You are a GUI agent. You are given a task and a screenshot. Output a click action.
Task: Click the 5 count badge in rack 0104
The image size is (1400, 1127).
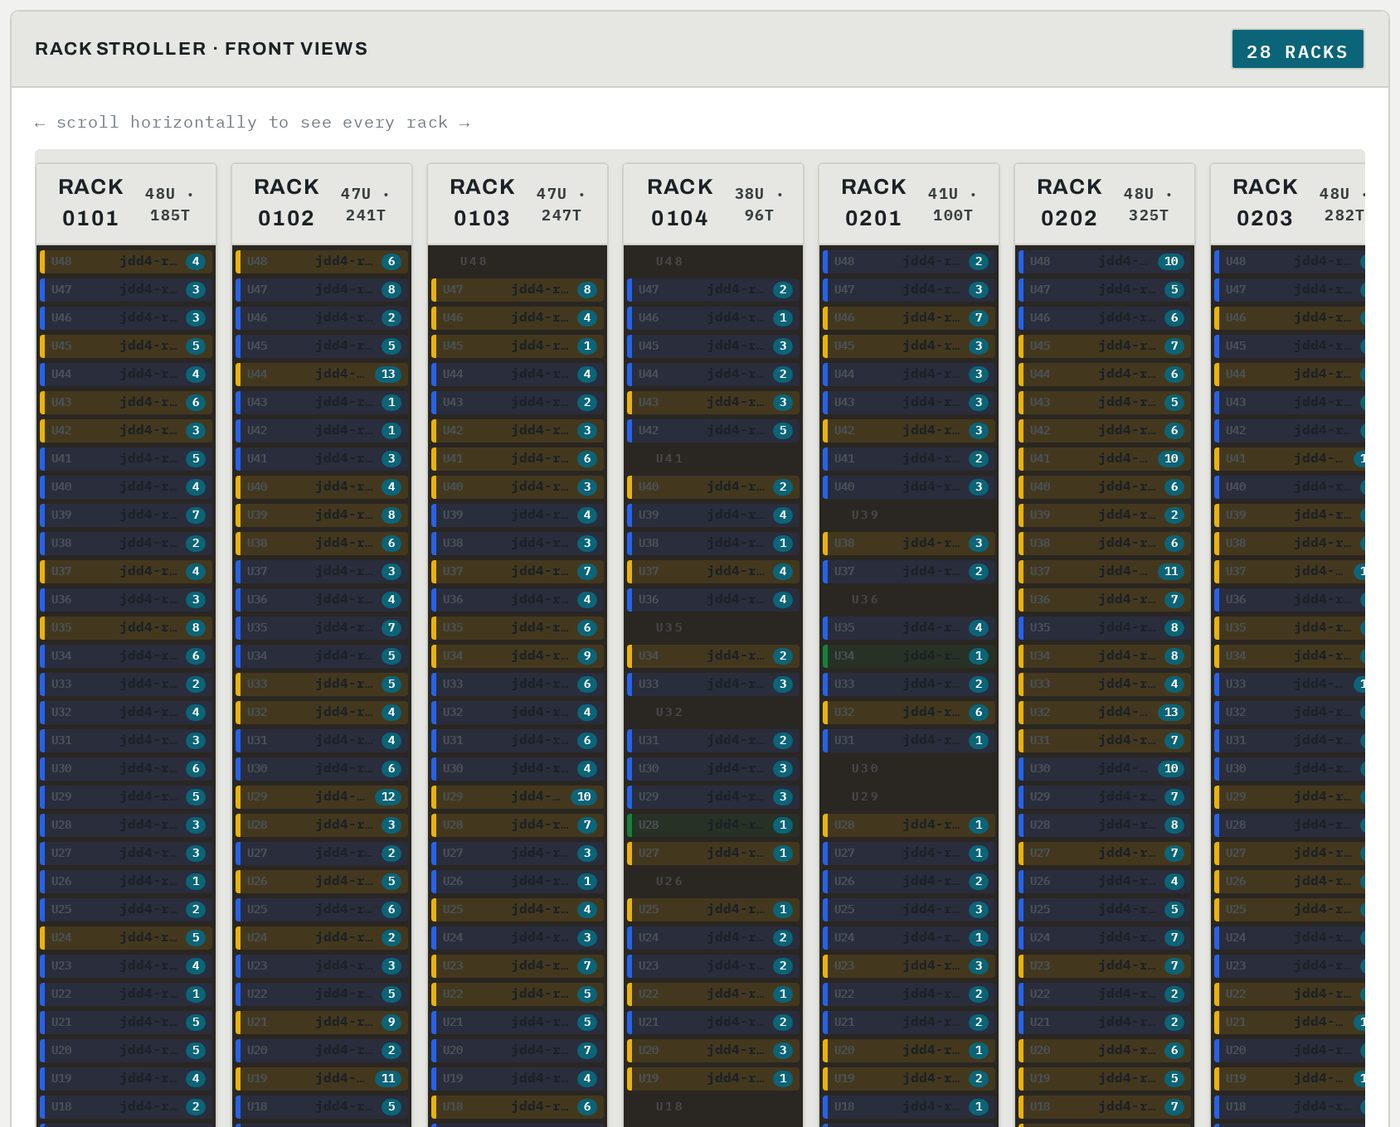(783, 431)
